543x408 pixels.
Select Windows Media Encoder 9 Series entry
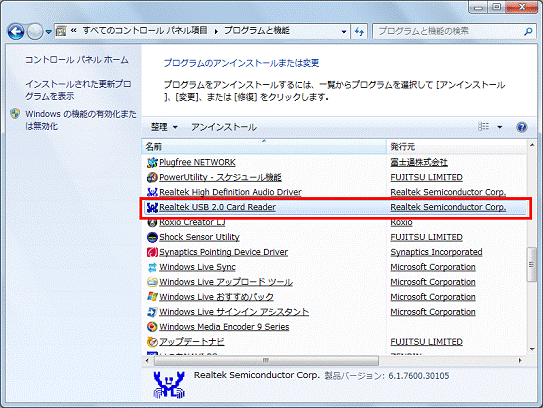[224, 327]
